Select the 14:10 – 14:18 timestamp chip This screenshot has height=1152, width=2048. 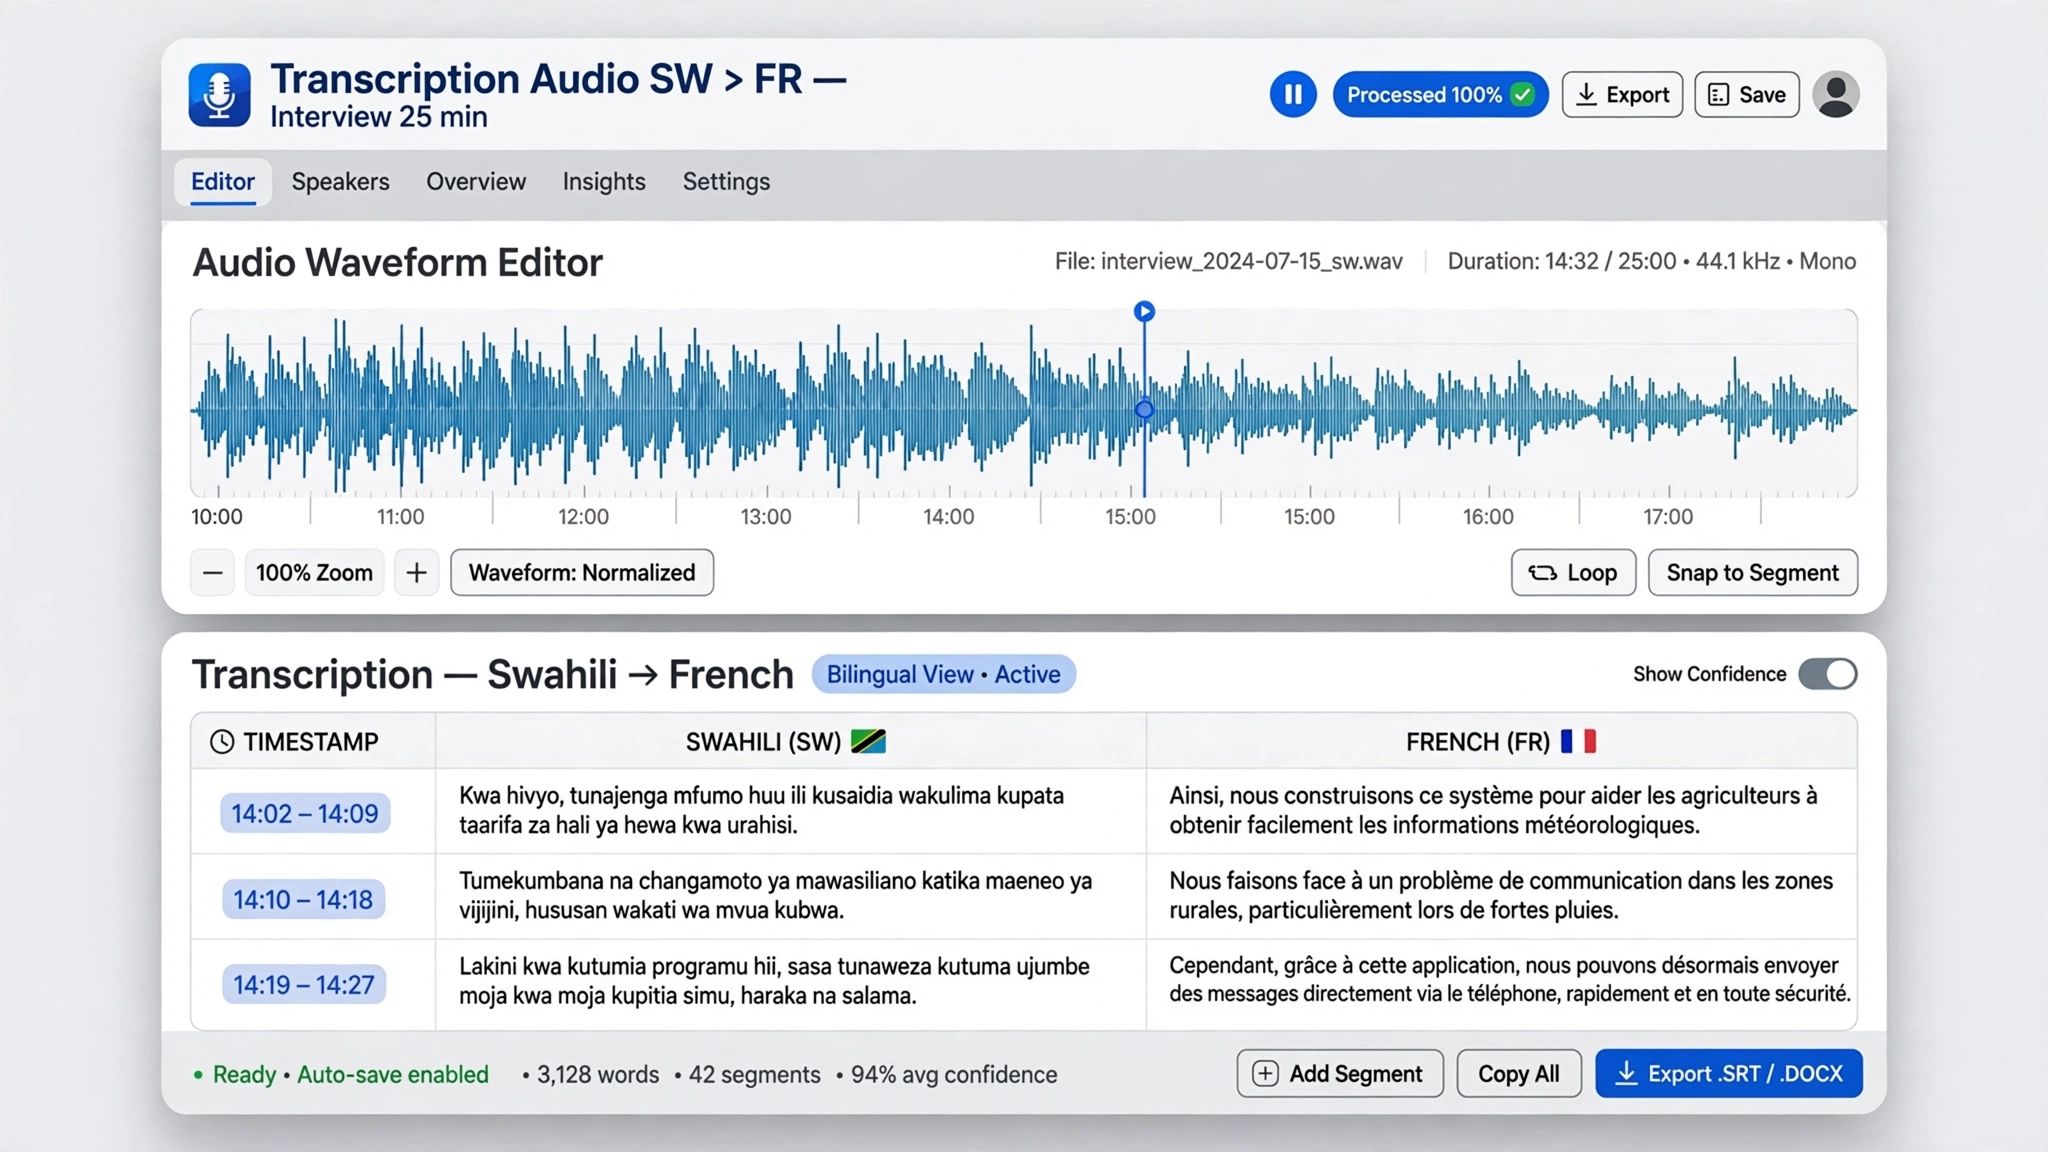point(303,900)
